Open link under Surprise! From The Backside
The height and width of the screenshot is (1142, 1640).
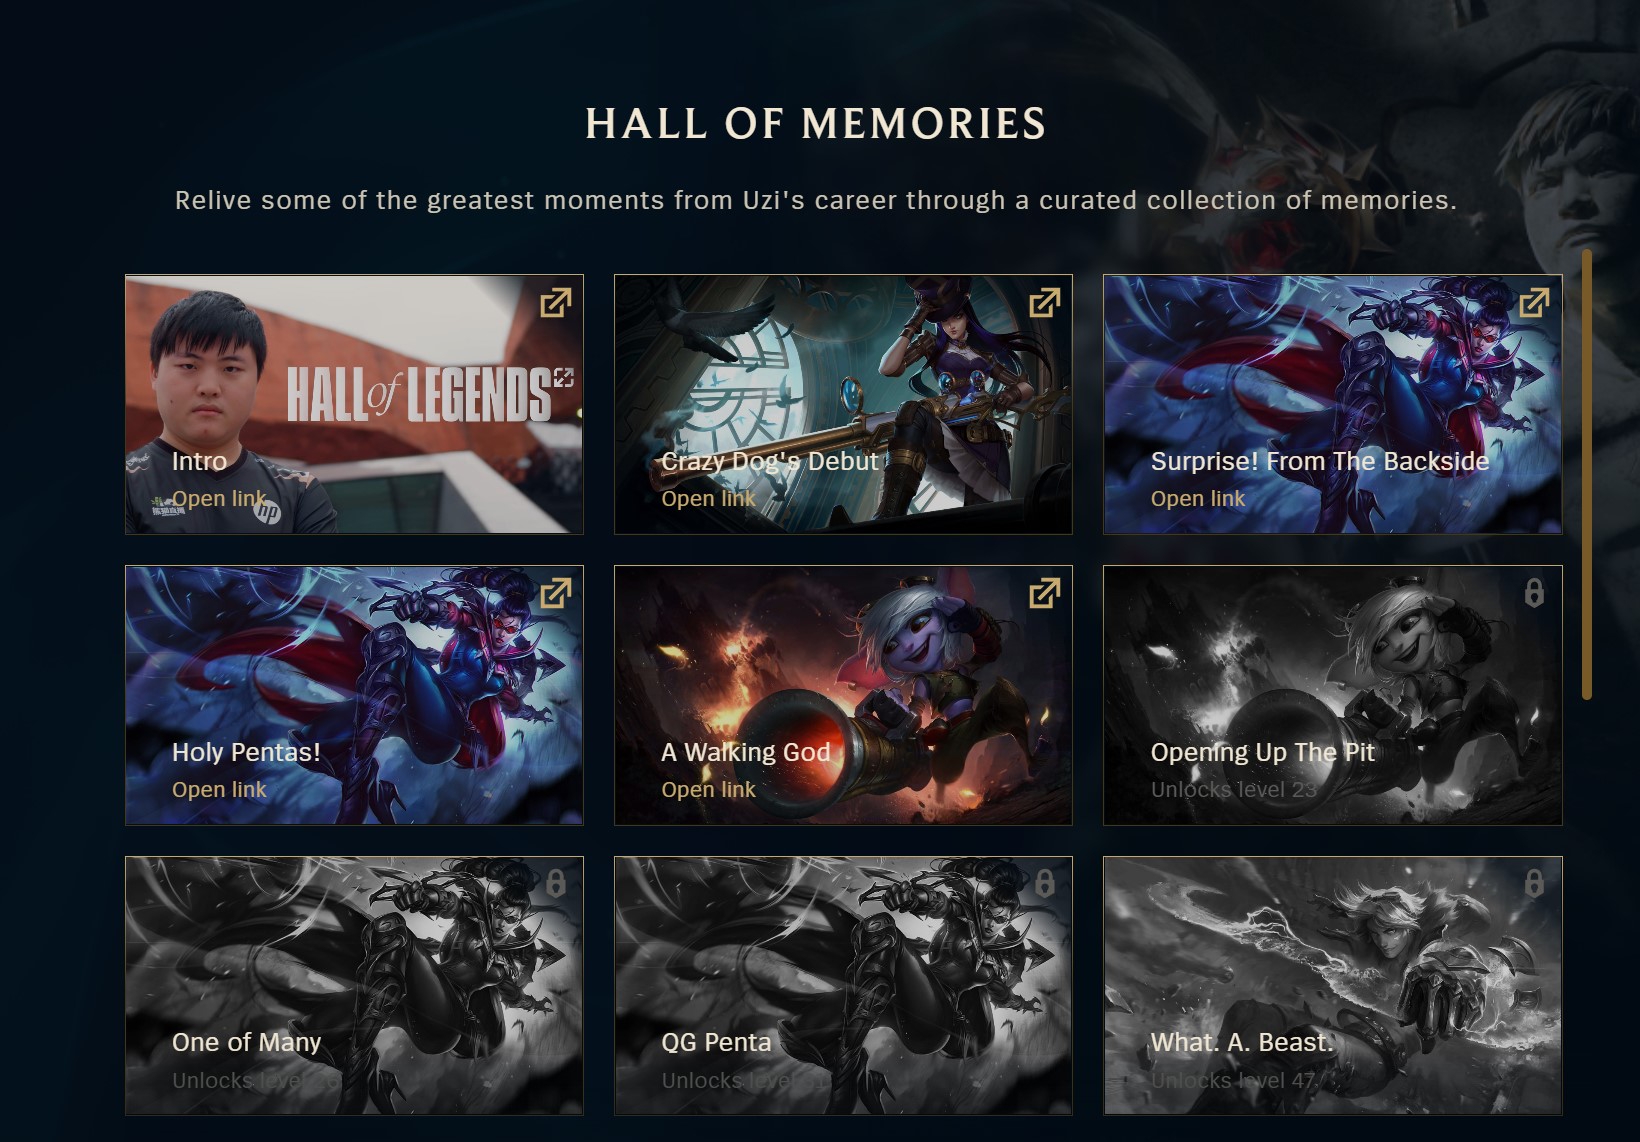(1198, 499)
